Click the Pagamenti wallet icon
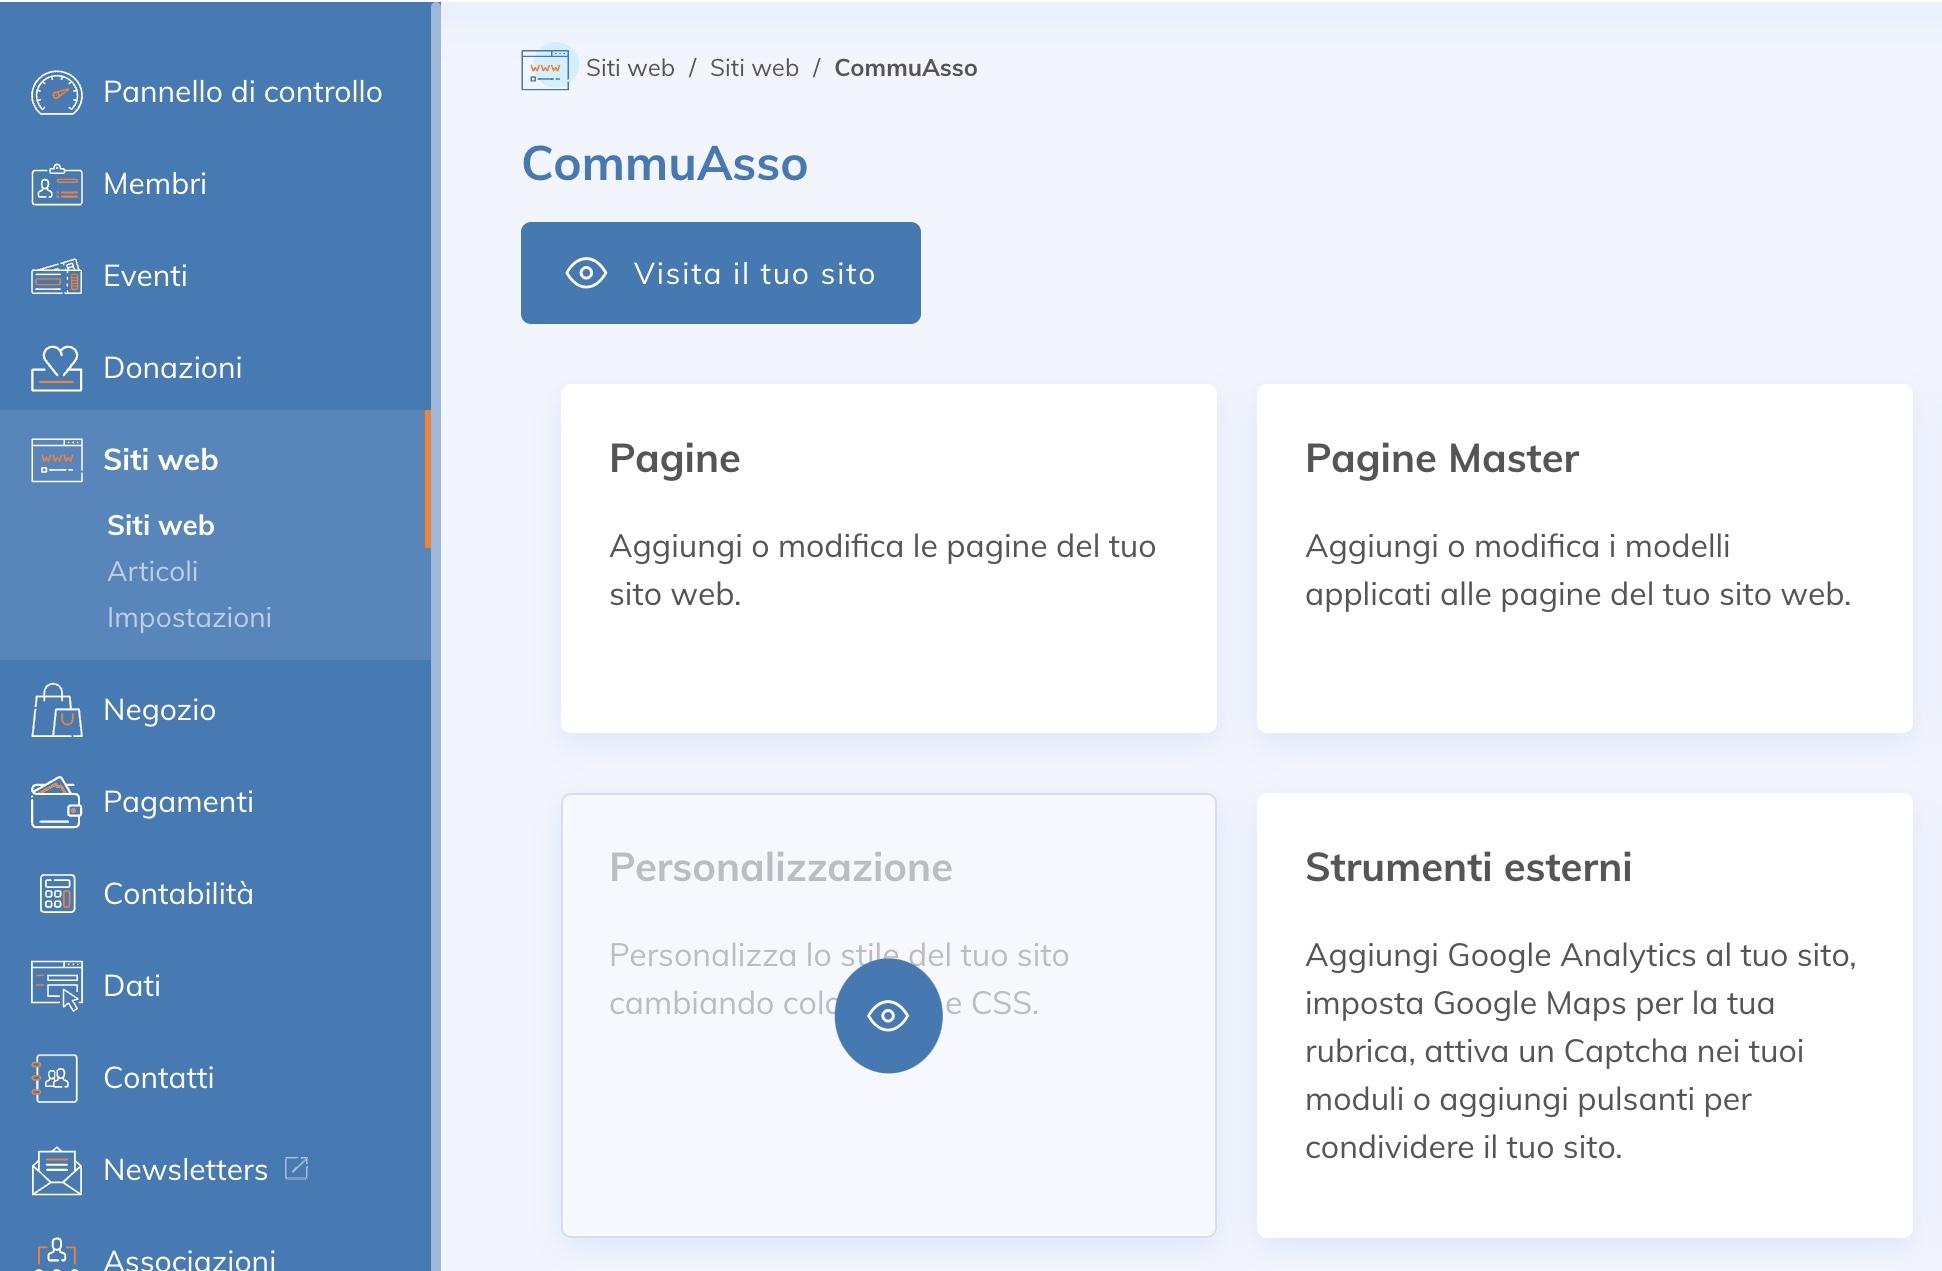This screenshot has width=1942, height=1271. [x=57, y=802]
